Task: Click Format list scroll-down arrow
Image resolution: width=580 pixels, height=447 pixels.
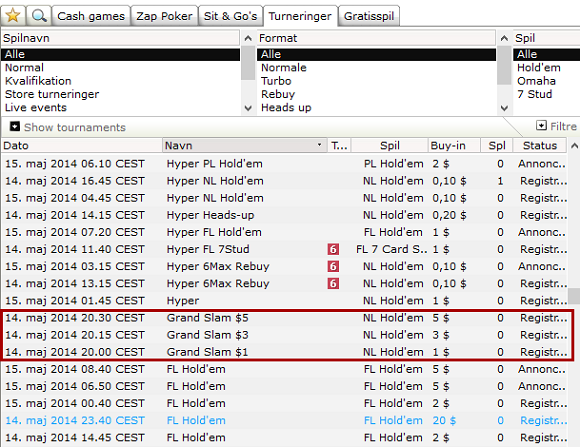Action: (x=504, y=108)
